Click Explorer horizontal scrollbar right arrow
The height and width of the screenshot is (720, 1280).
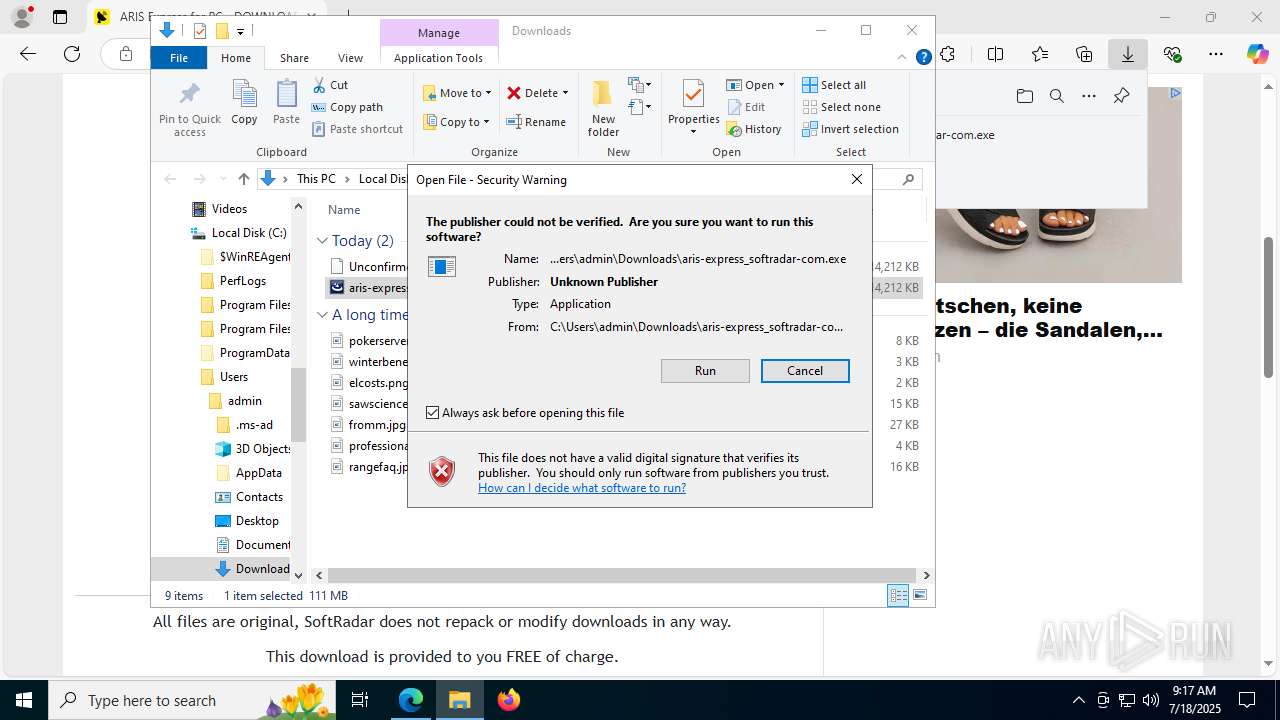[926, 575]
